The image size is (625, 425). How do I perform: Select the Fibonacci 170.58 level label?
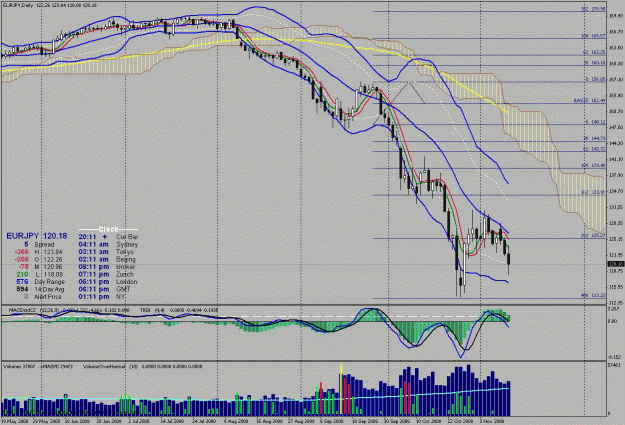point(593,8)
